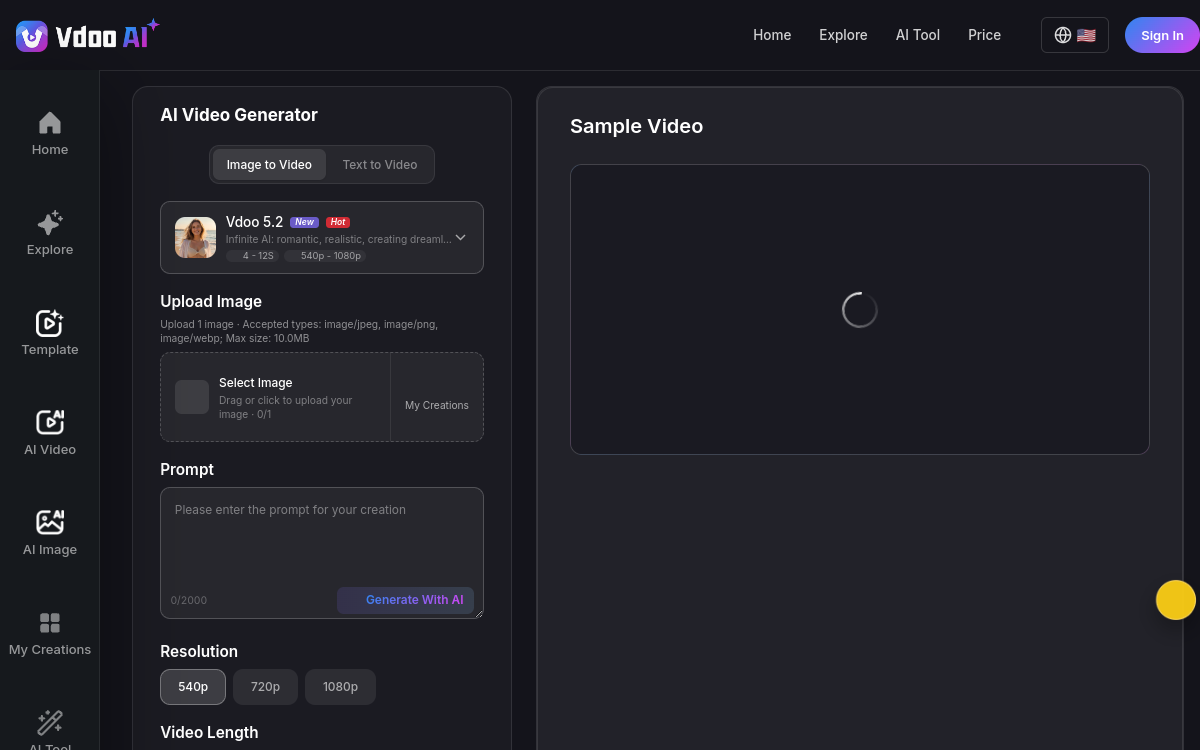
Task: Click the yellow floating circle button
Action: tap(1176, 600)
